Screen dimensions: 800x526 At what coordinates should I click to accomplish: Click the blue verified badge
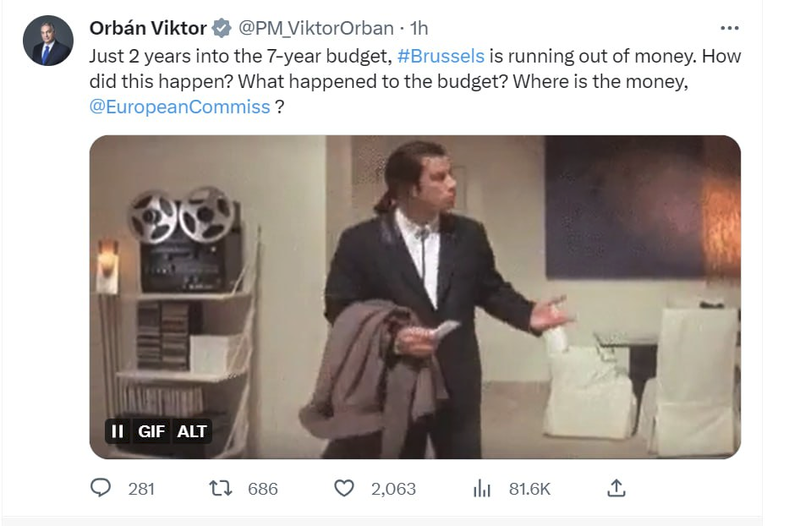[x=222, y=29]
